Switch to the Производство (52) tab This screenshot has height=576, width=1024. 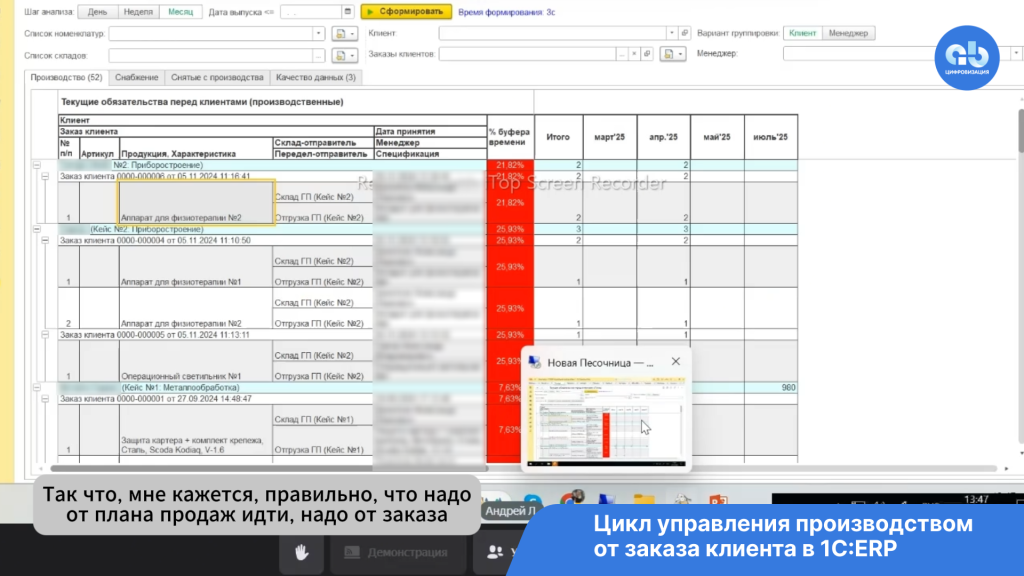[67, 77]
